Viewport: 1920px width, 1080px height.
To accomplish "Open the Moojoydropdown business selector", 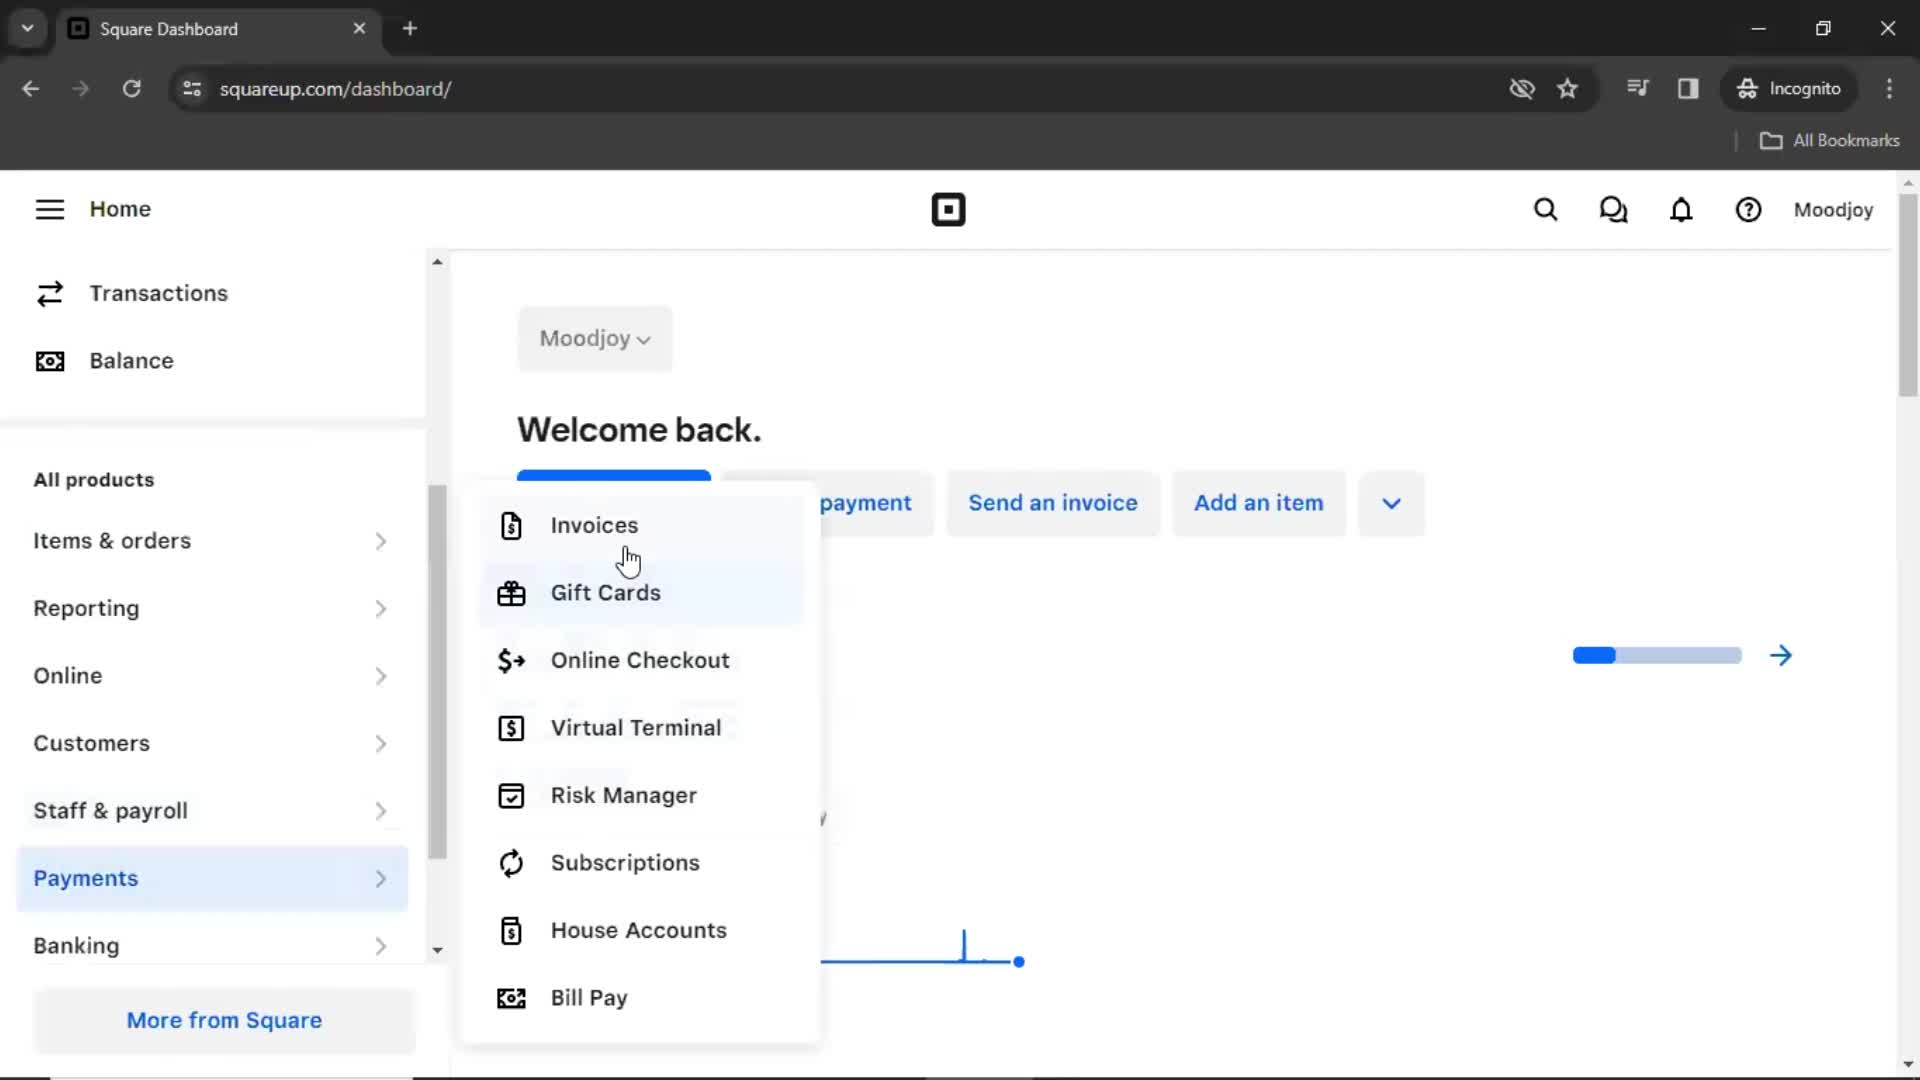I will 593,338.
